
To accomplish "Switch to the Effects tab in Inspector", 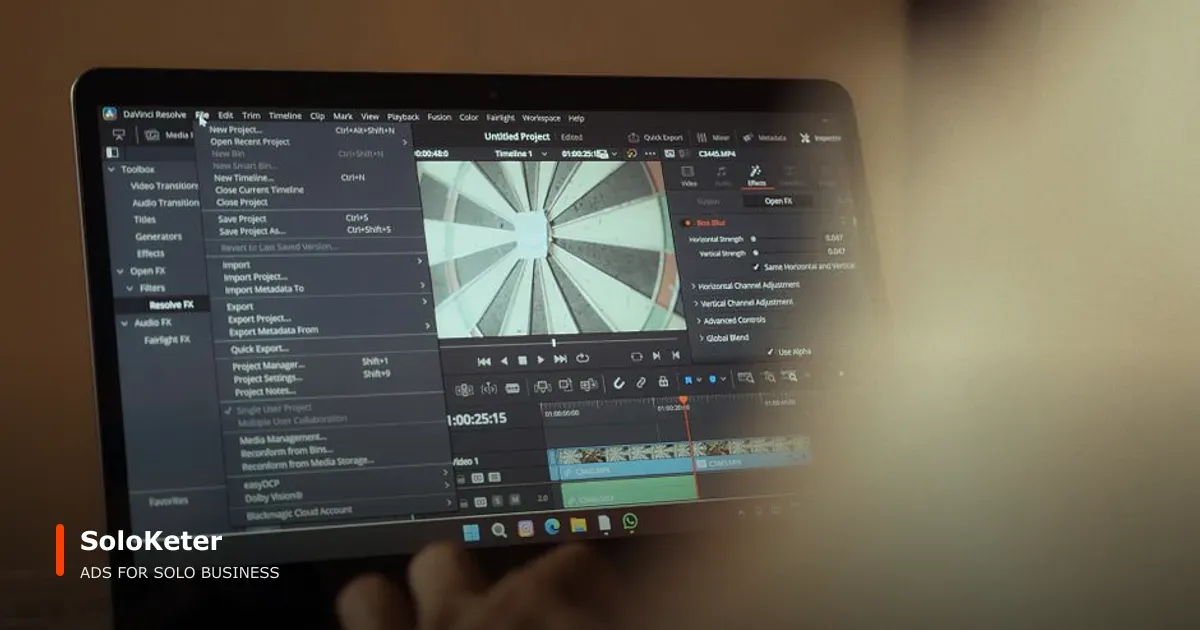I will pos(756,176).
